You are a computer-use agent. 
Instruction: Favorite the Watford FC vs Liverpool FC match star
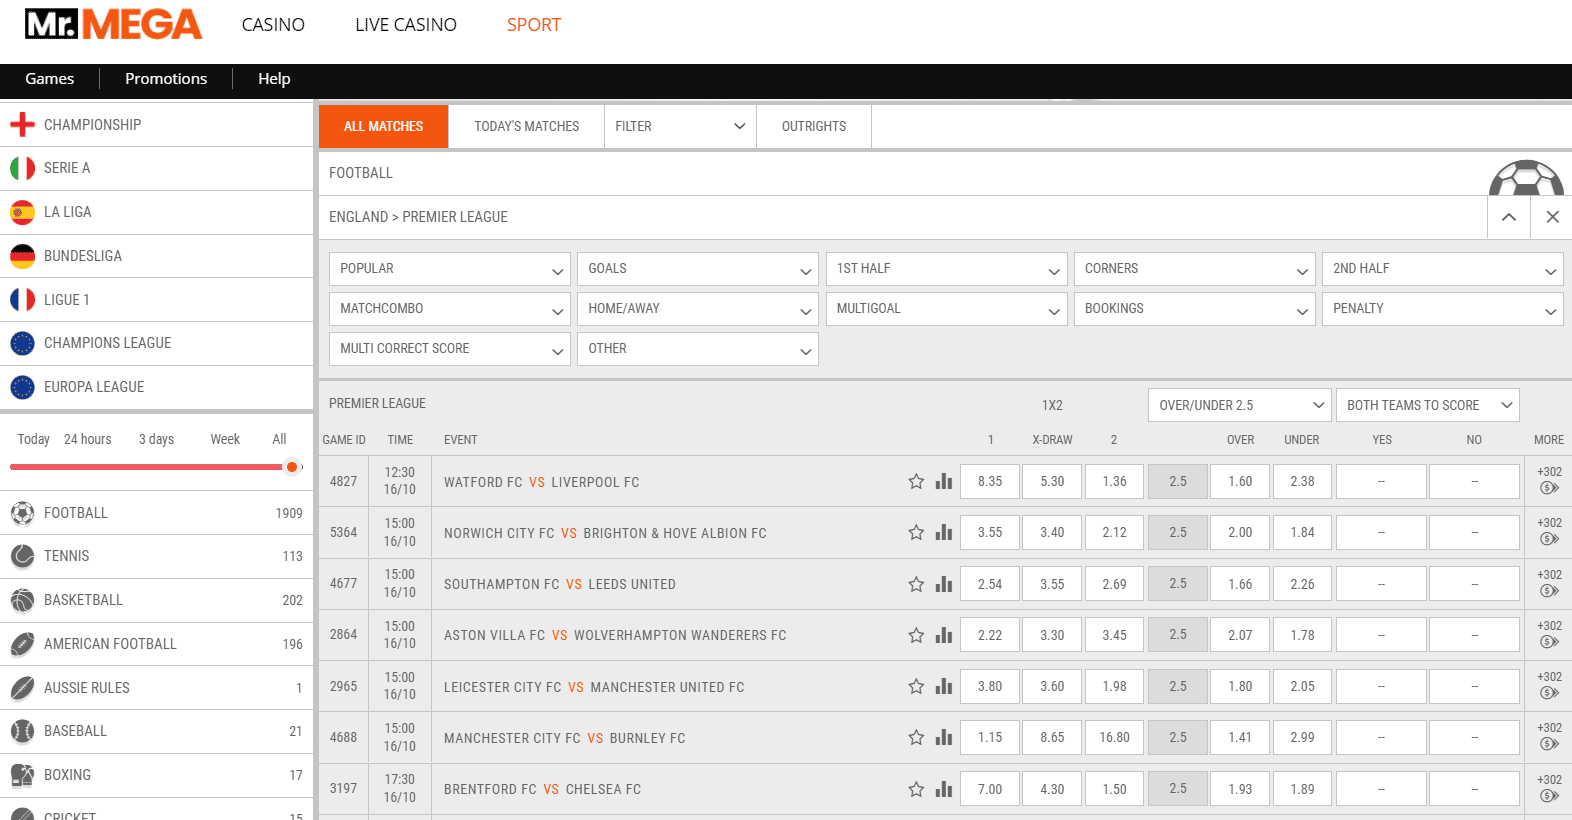pos(916,481)
